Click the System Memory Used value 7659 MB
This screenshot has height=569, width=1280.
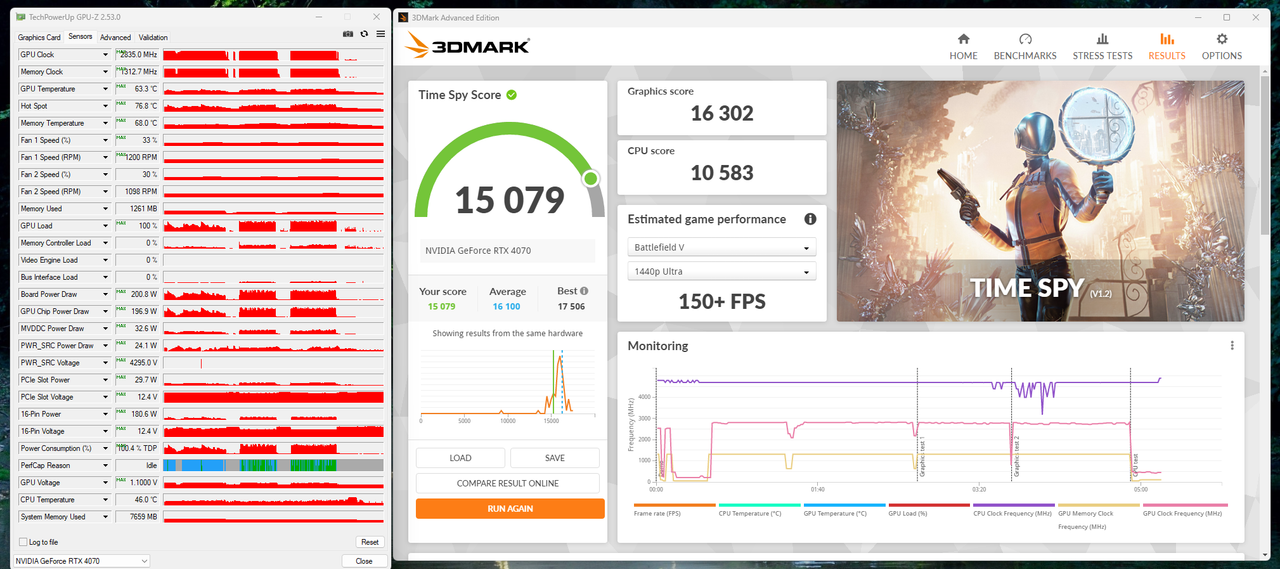[137, 516]
